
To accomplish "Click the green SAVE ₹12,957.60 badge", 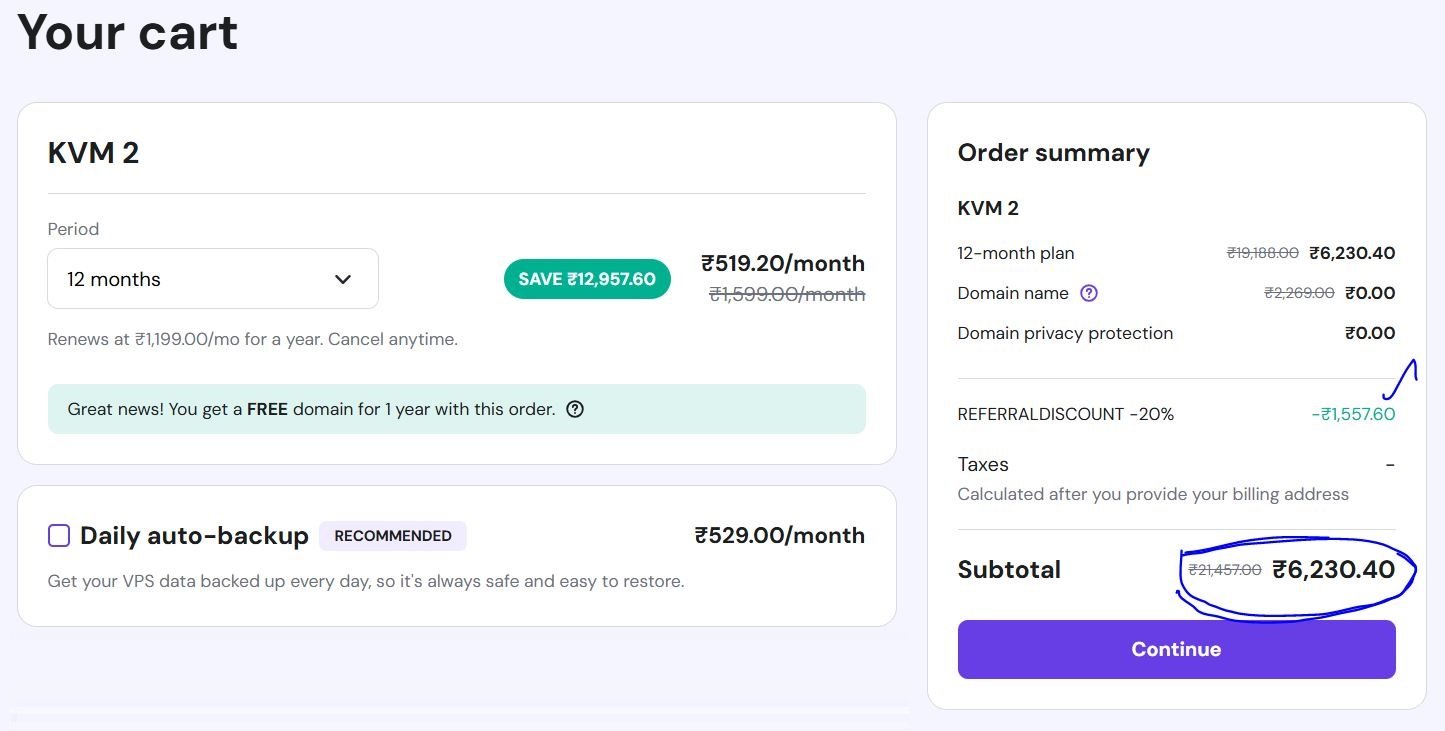I will 587,279.
